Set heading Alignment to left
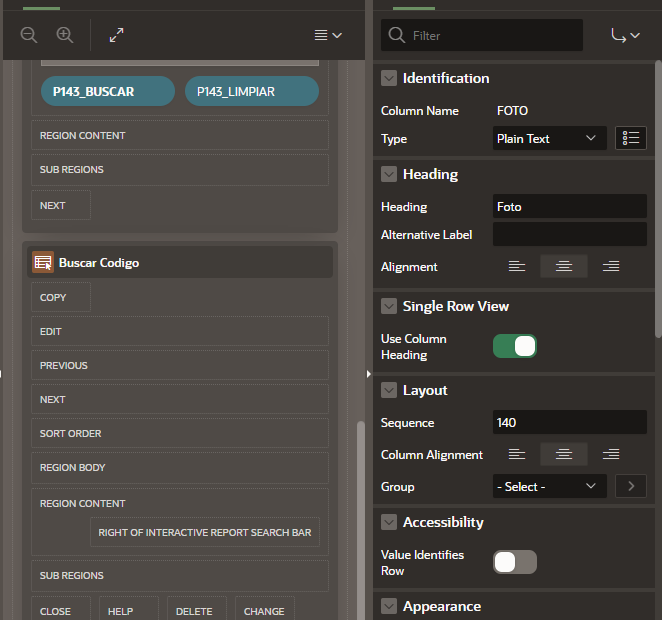 pos(517,266)
